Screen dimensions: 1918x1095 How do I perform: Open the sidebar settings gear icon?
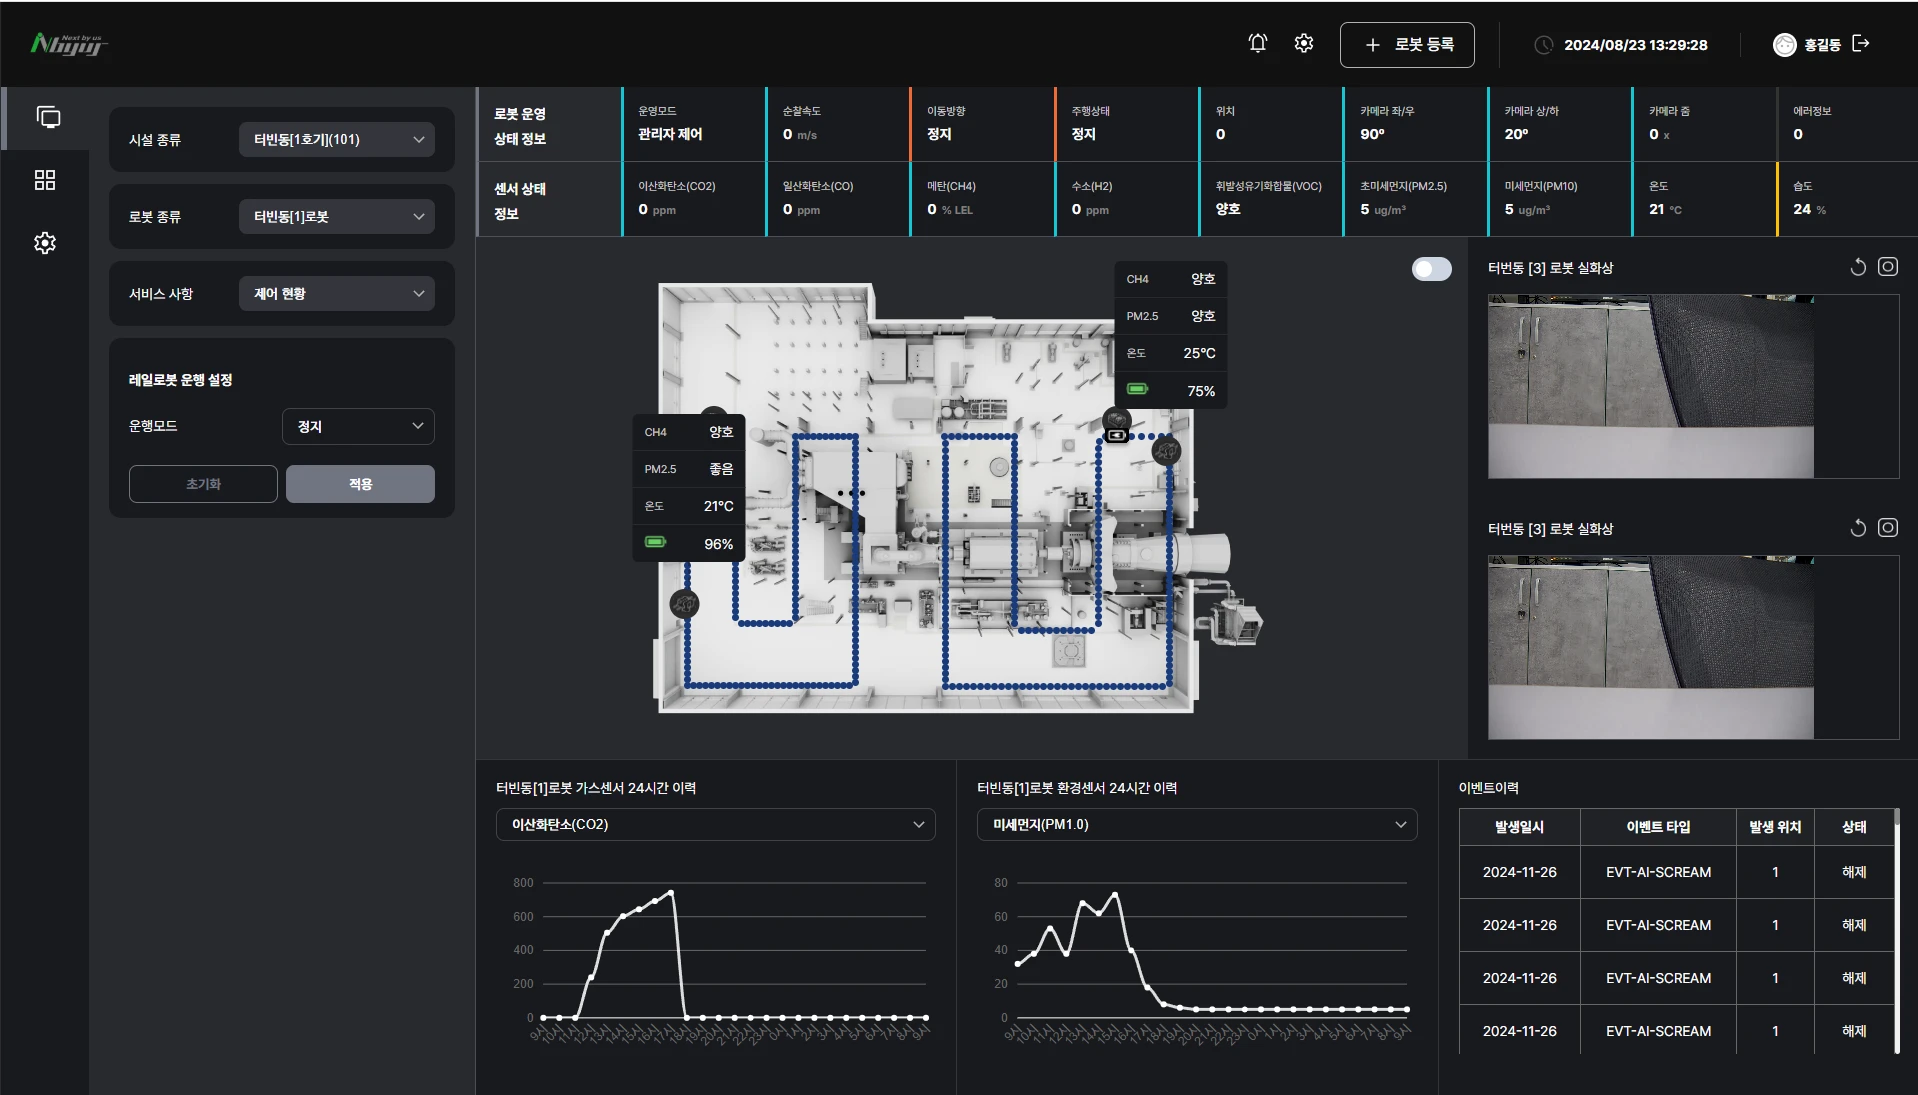45,243
